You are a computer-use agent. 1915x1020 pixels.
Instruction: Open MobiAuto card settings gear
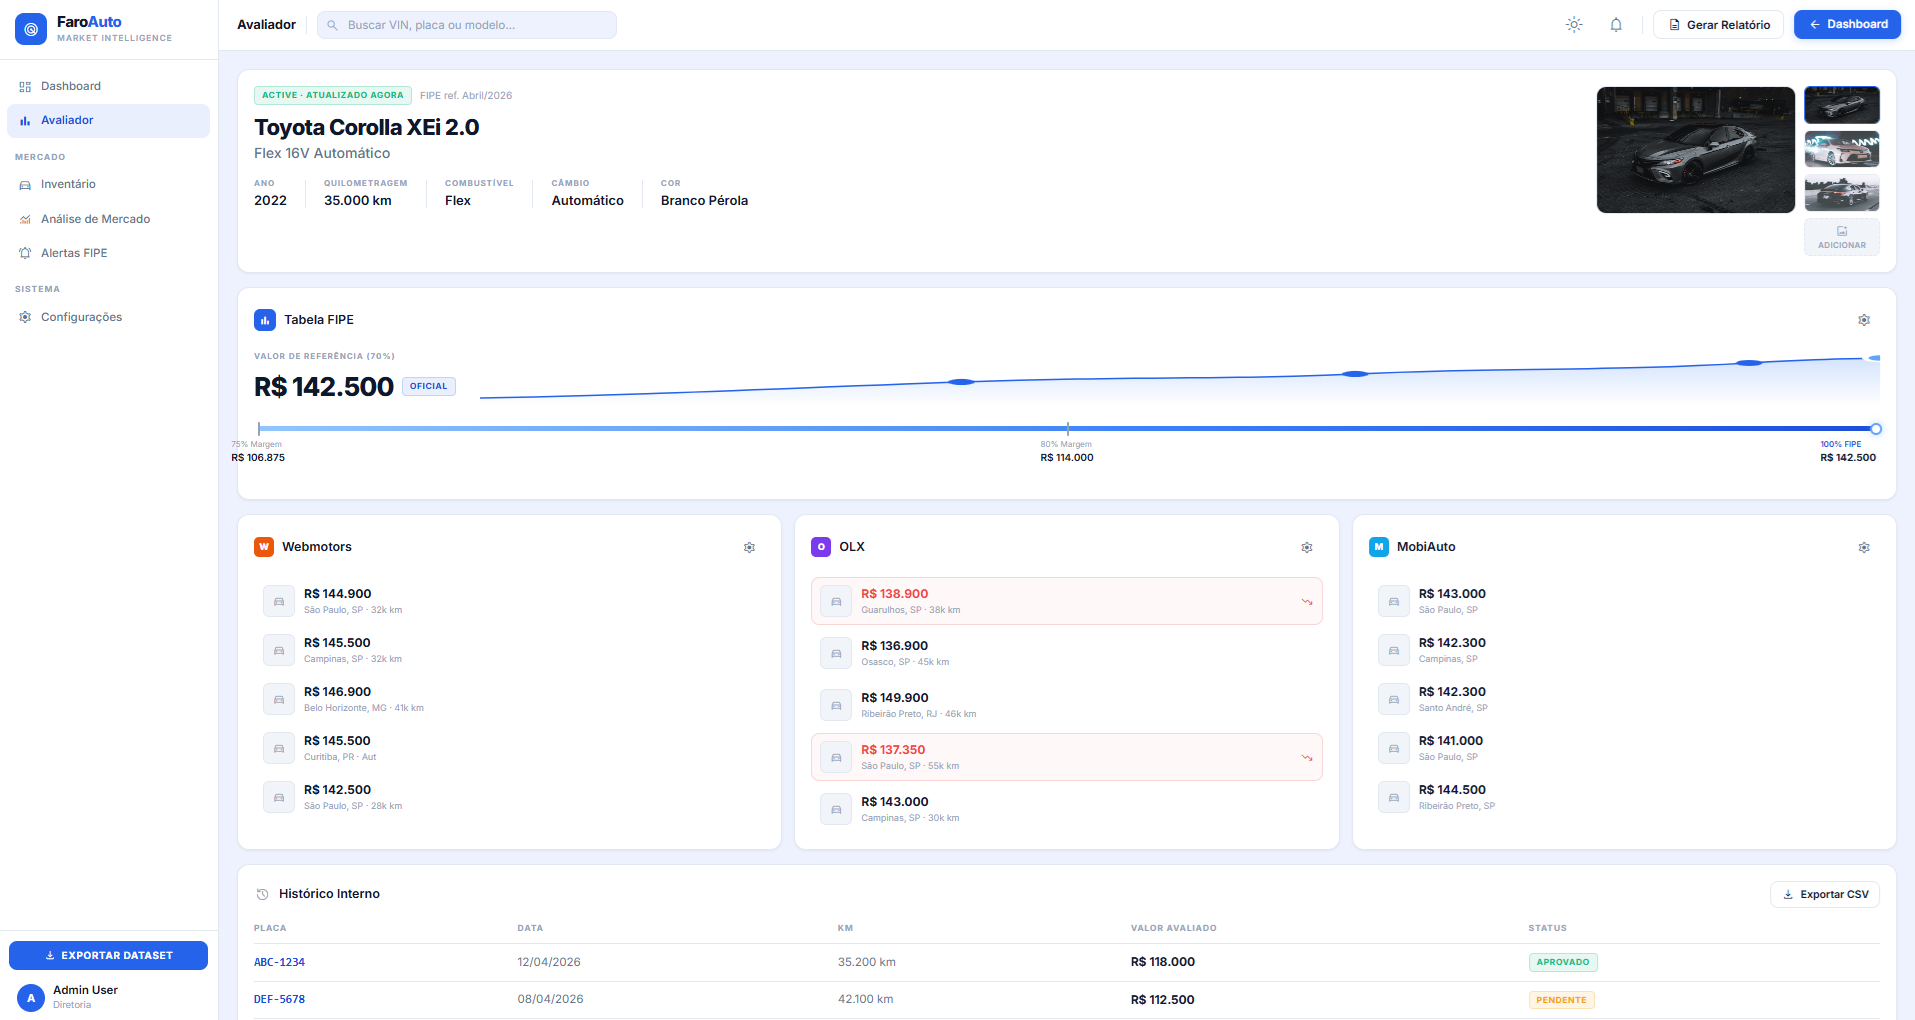pos(1864,547)
